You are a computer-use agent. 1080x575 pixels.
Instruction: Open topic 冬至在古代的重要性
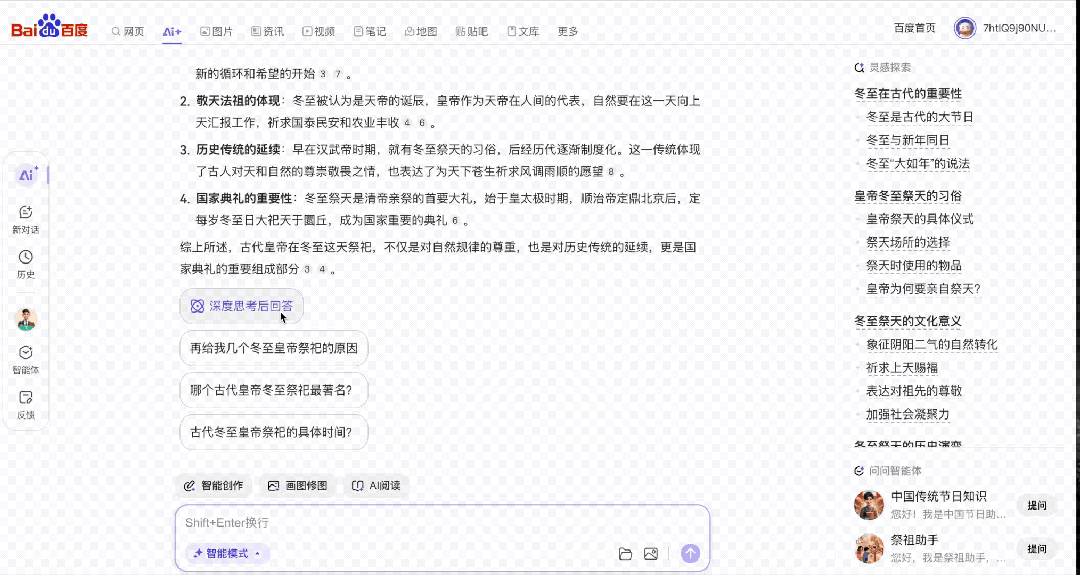point(908,94)
